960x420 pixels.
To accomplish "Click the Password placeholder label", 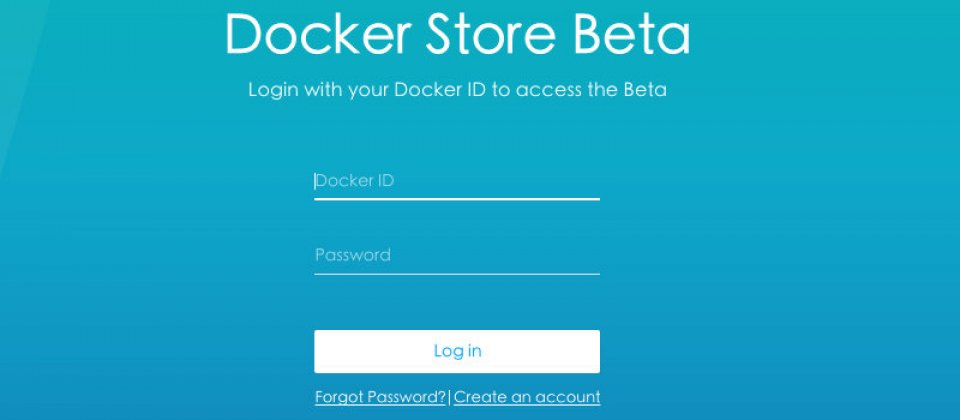I will [353, 255].
